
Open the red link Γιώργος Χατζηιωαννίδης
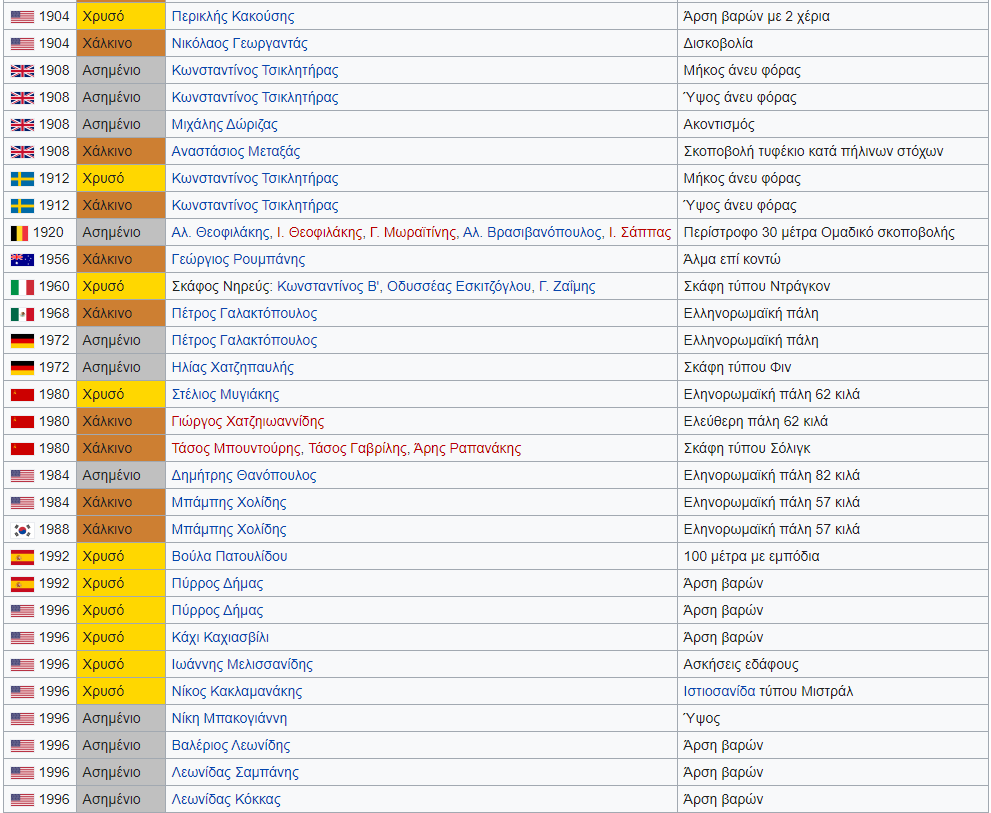pos(247,421)
